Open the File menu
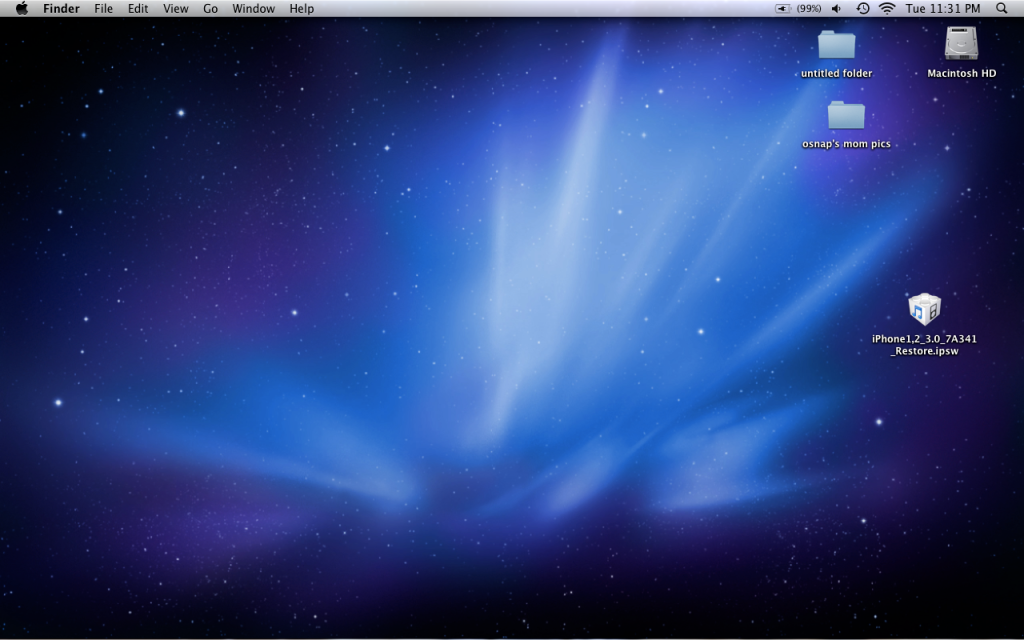The width and height of the screenshot is (1024, 640). point(104,9)
